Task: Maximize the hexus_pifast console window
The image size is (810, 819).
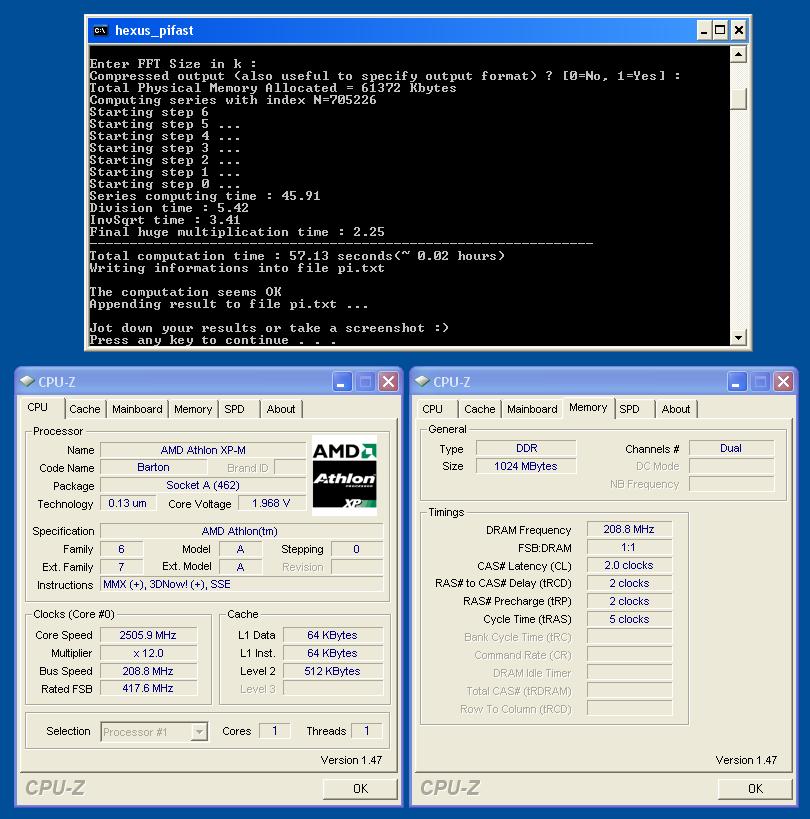Action: pyautogui.click(x=720, y=31)
